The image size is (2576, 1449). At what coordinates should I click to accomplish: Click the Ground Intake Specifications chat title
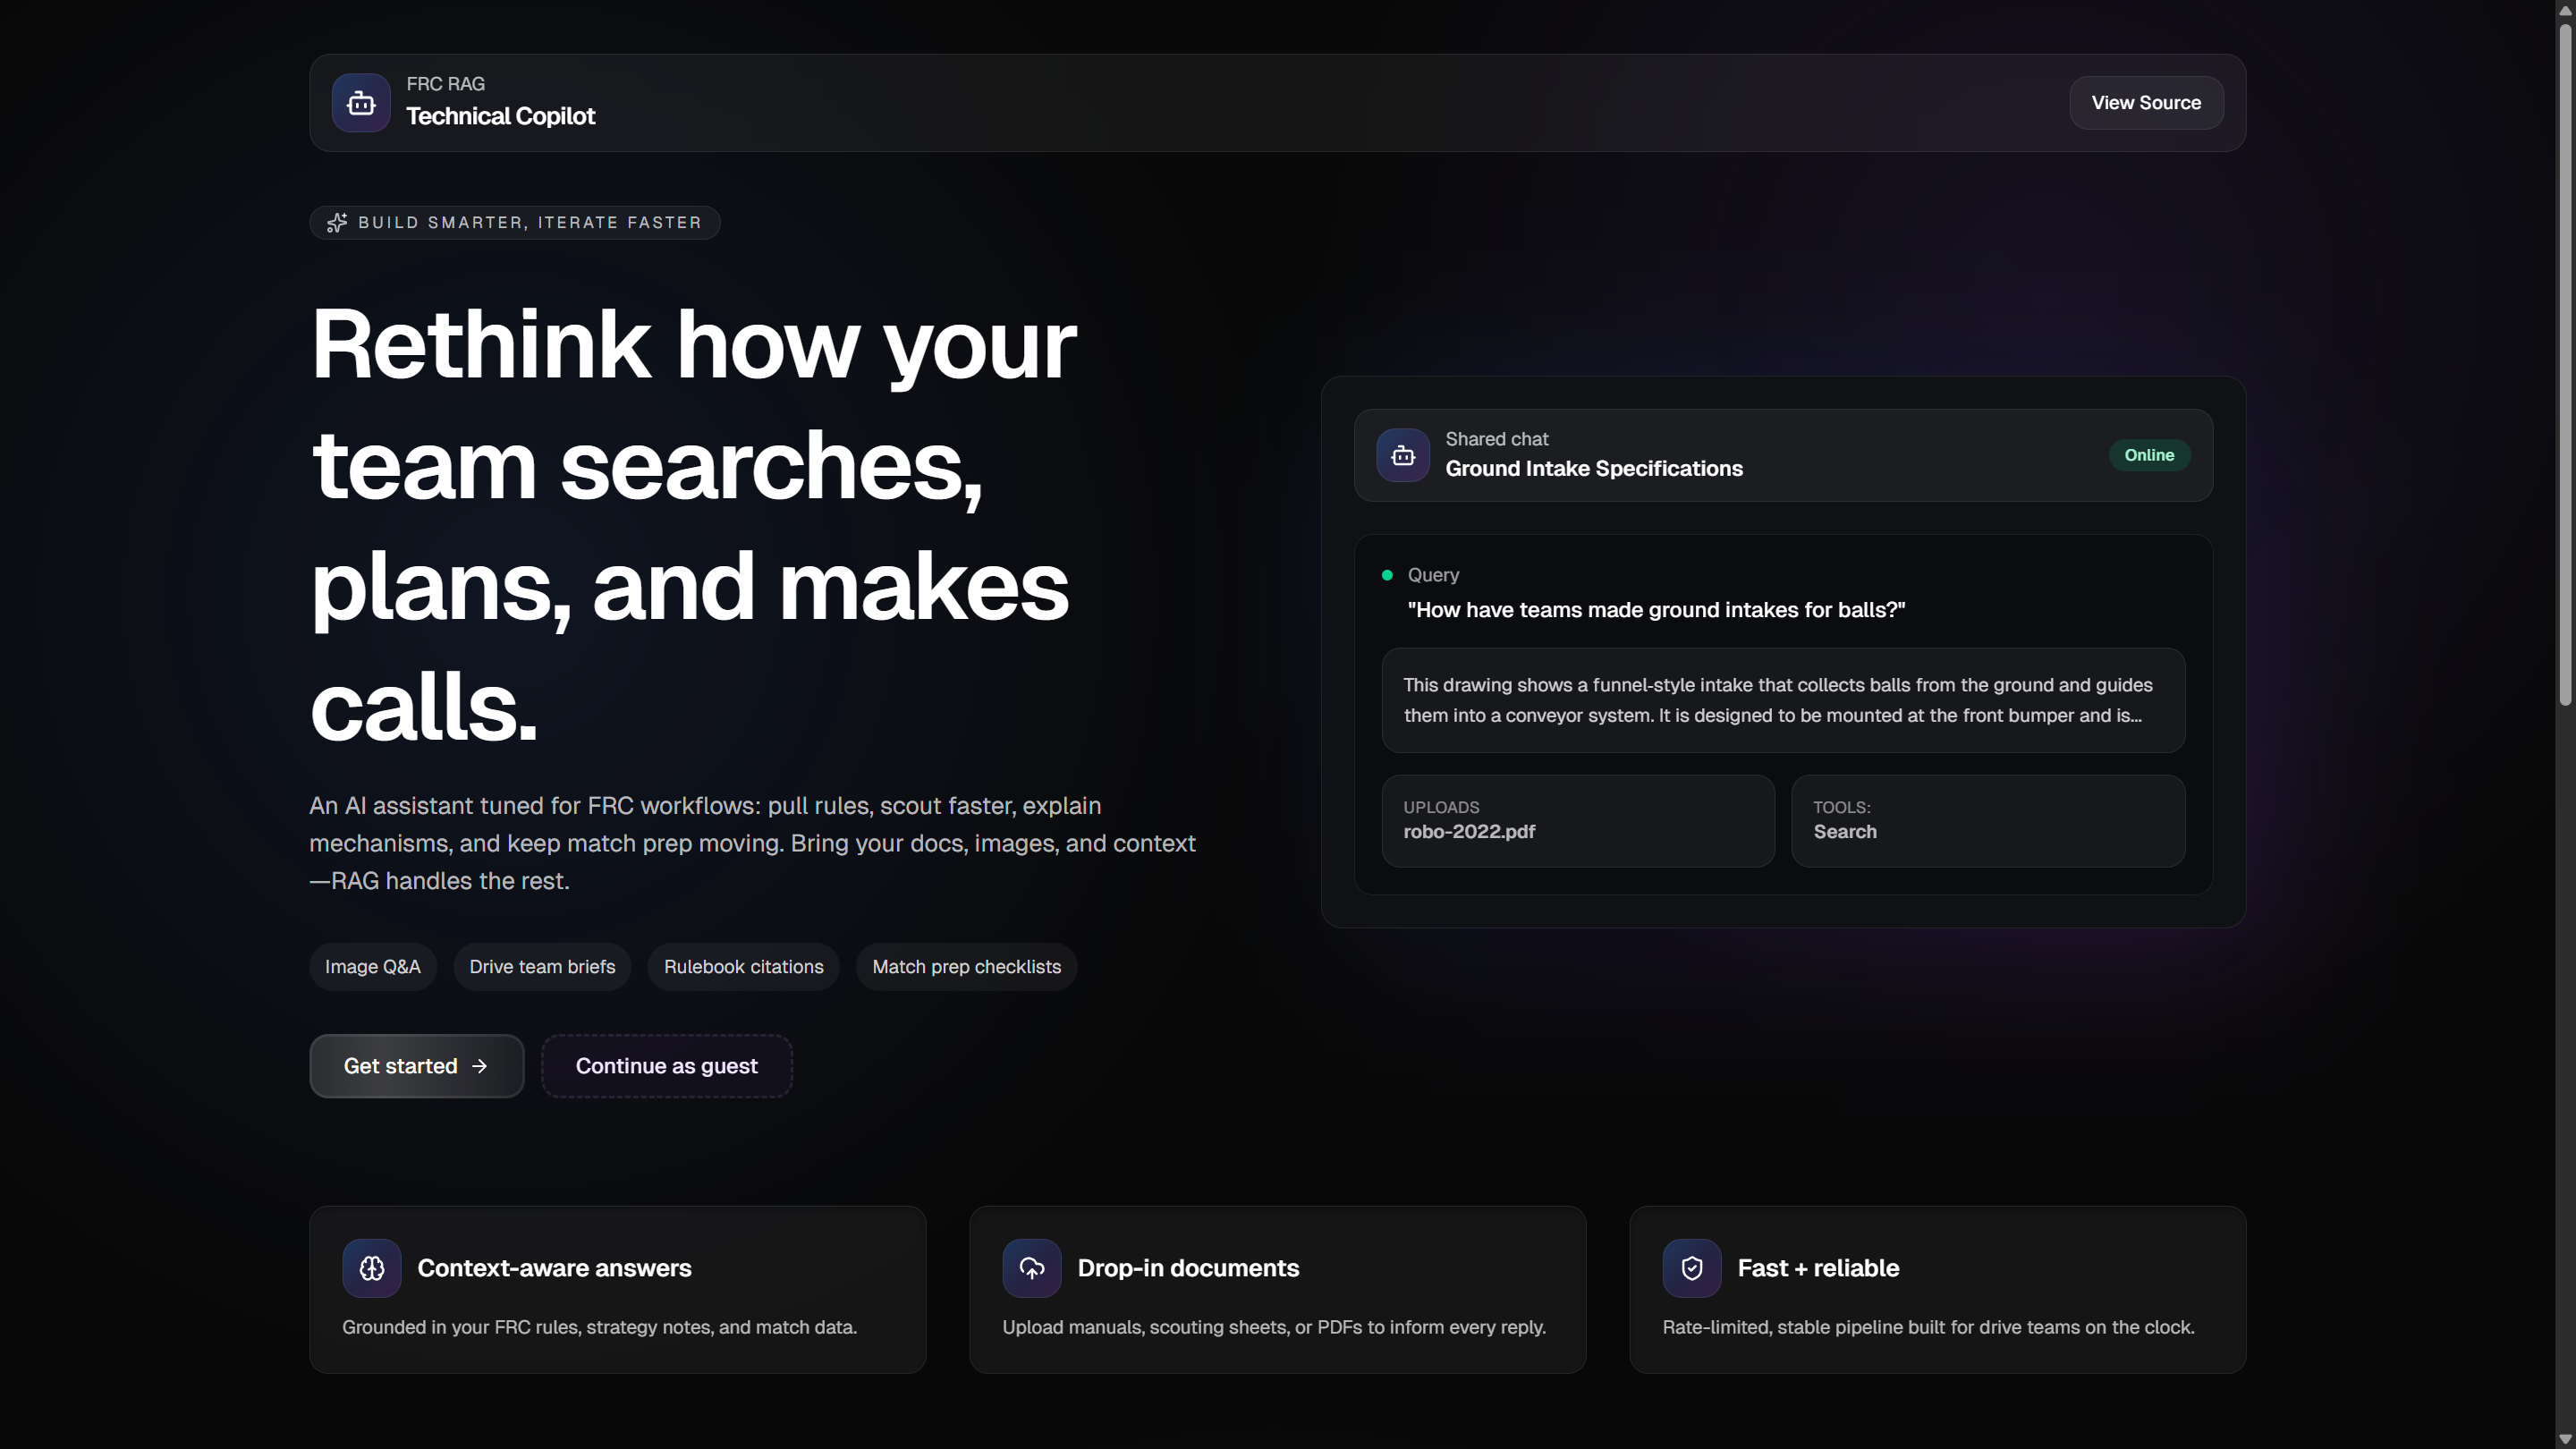1594,469
